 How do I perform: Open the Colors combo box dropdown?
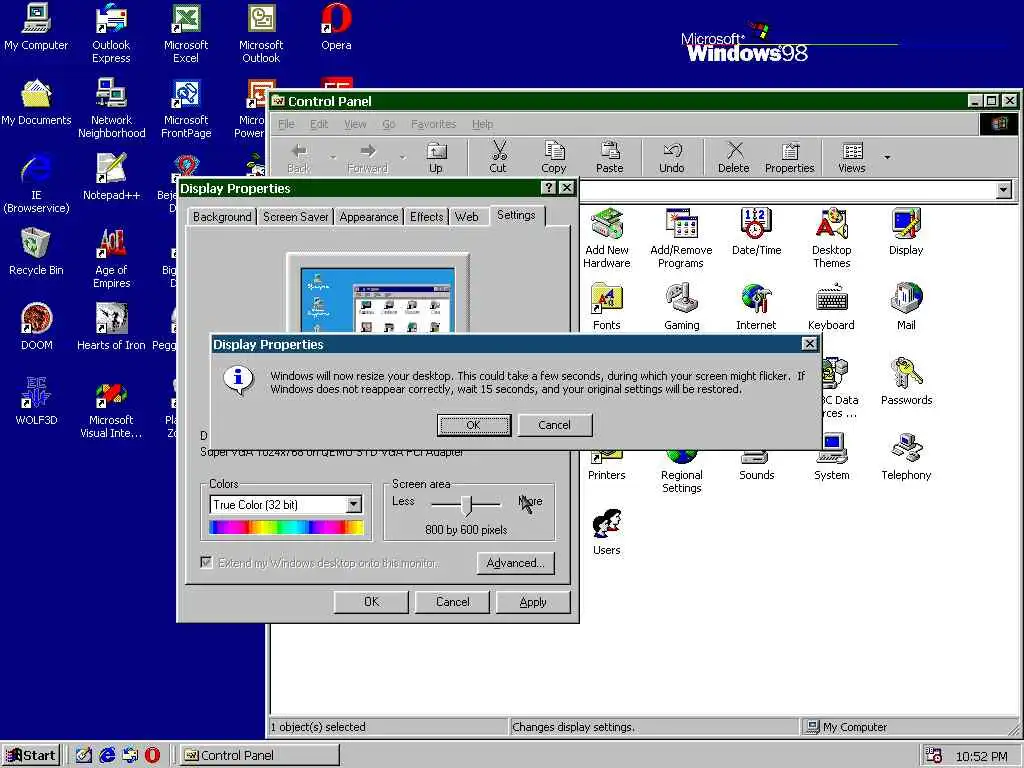pos(353,504)
